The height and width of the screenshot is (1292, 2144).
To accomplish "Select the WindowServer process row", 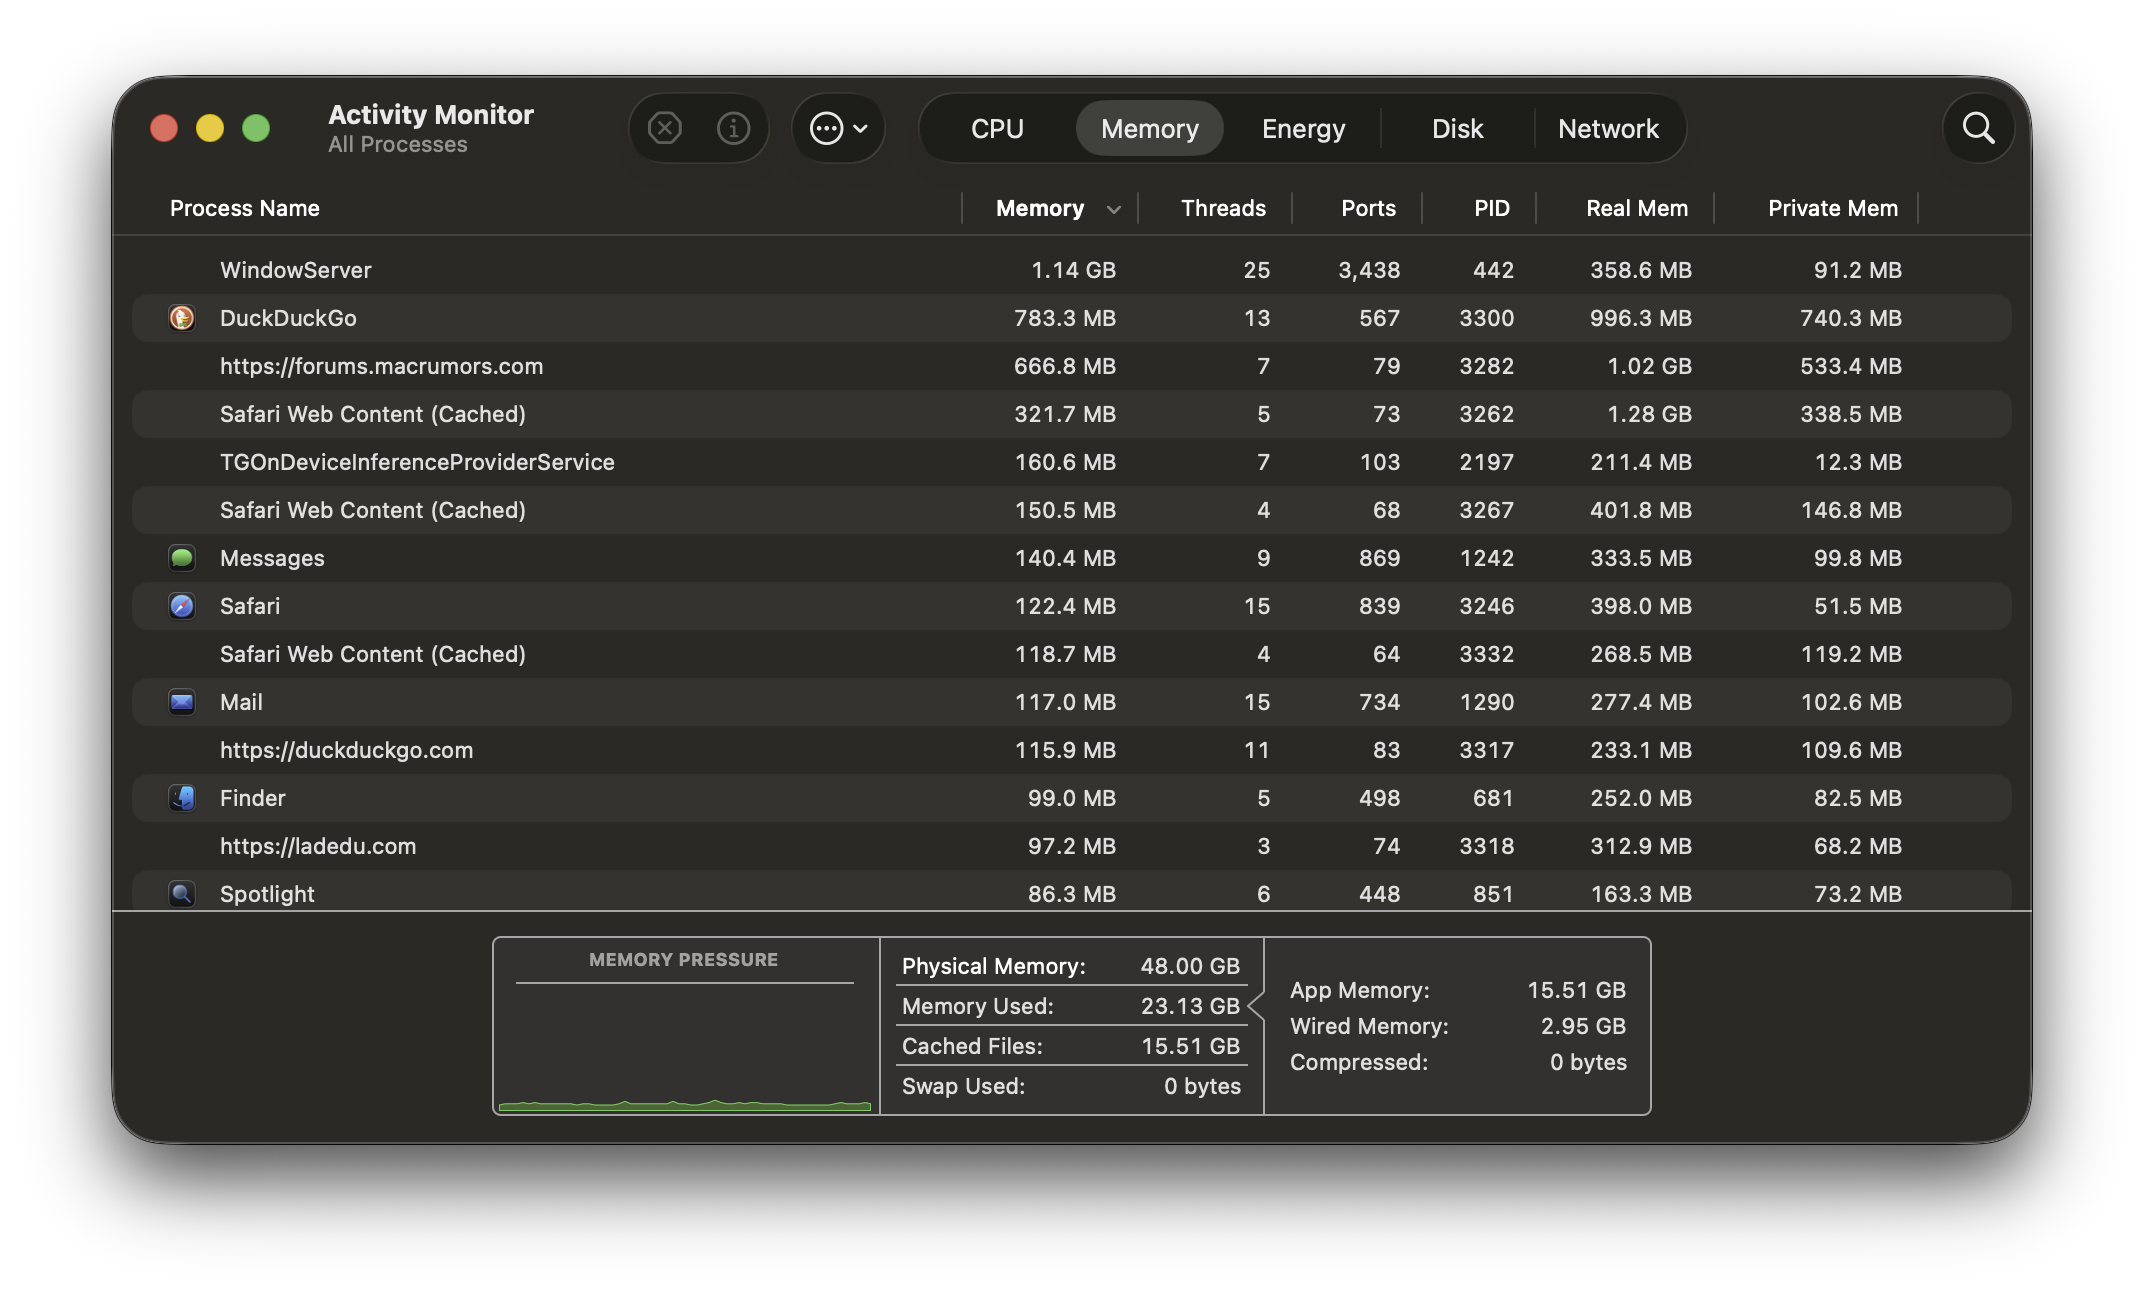I will coord(1072,270).
